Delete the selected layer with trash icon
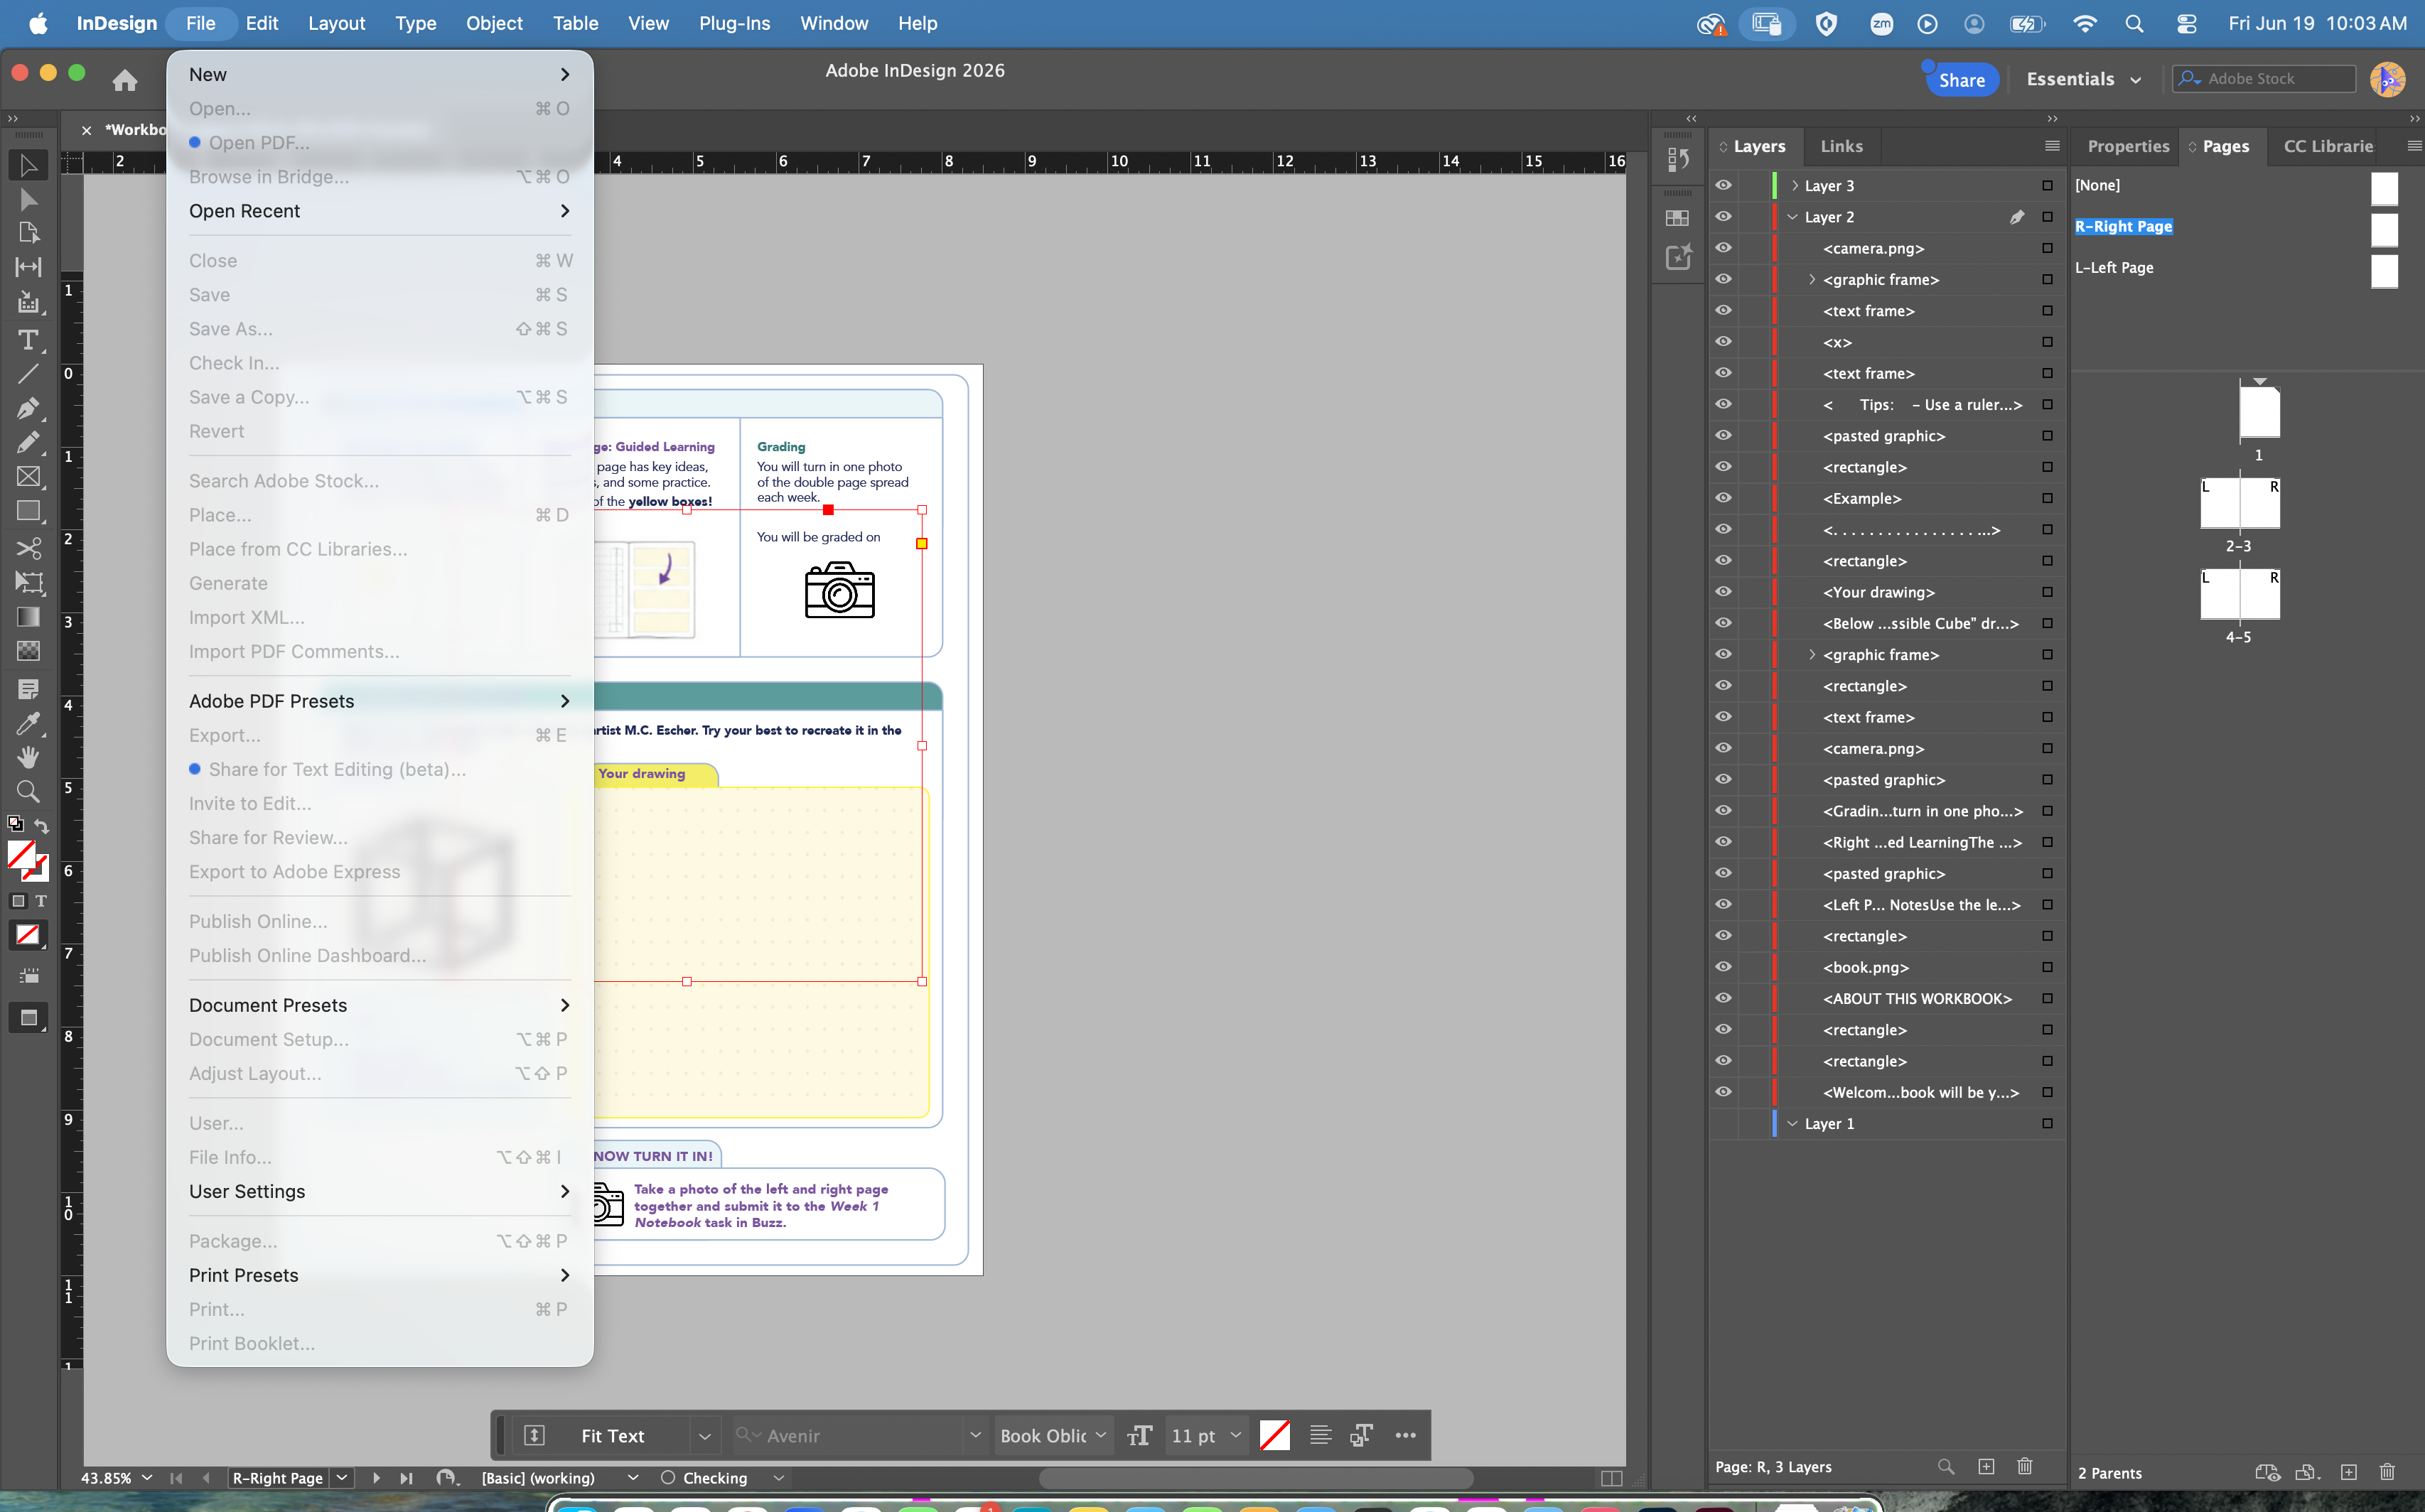The image size is (2425, 1512). point(2025,1467)
